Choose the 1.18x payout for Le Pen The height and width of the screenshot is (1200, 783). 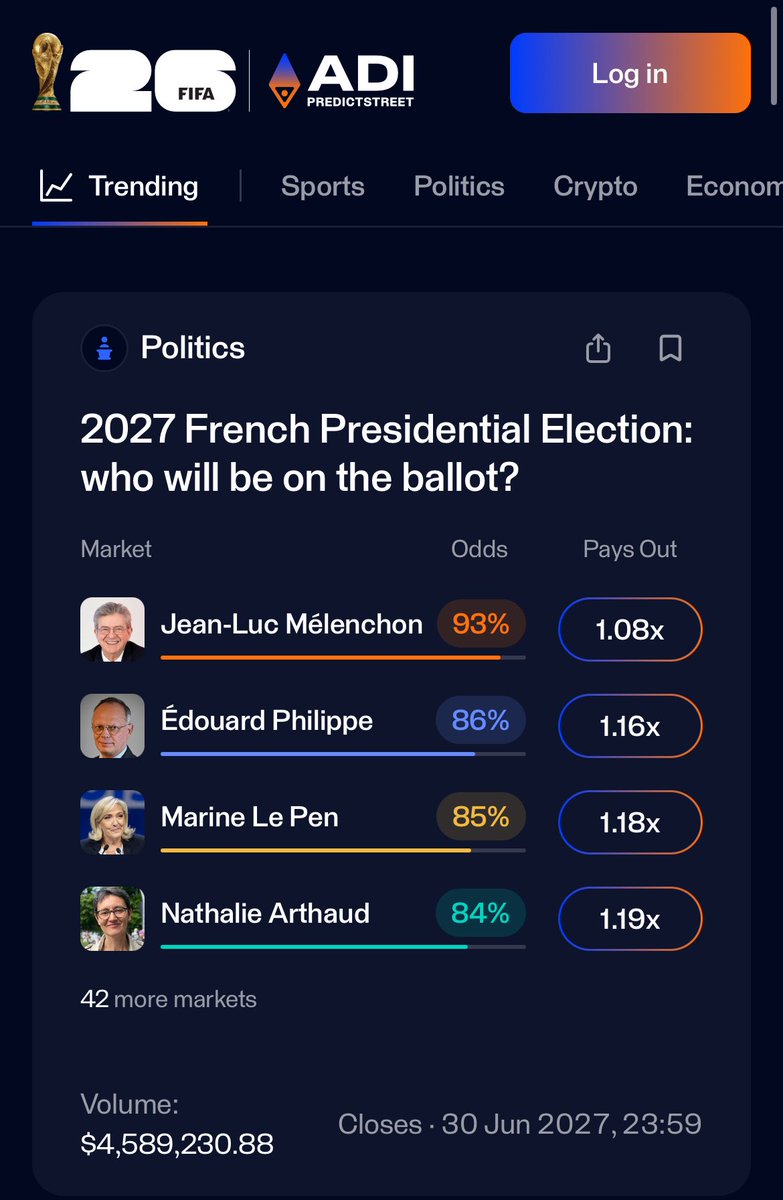(630, 822)
